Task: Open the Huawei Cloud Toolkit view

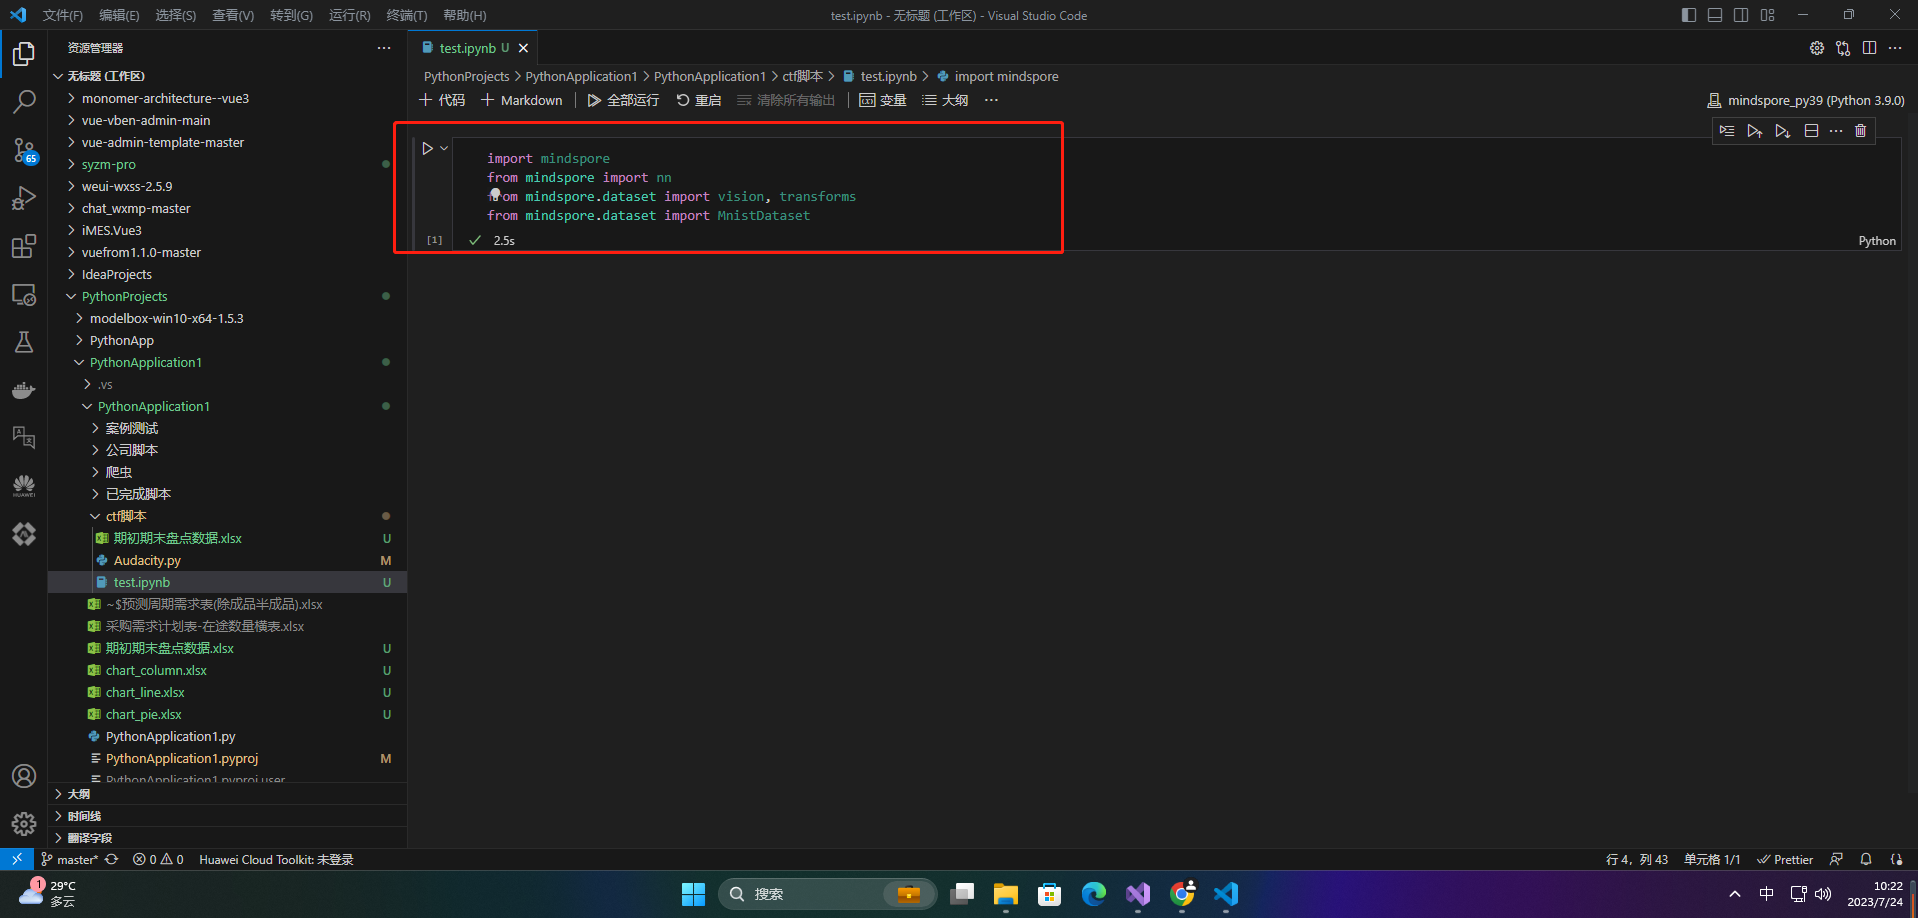Action: click(x=24, y=486)
